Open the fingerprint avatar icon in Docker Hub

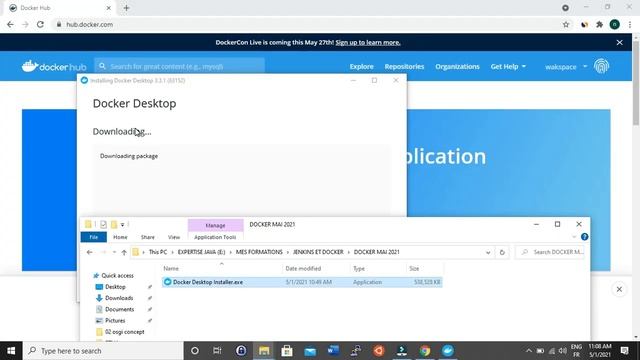pyautogui.click(x=601, y=66)
